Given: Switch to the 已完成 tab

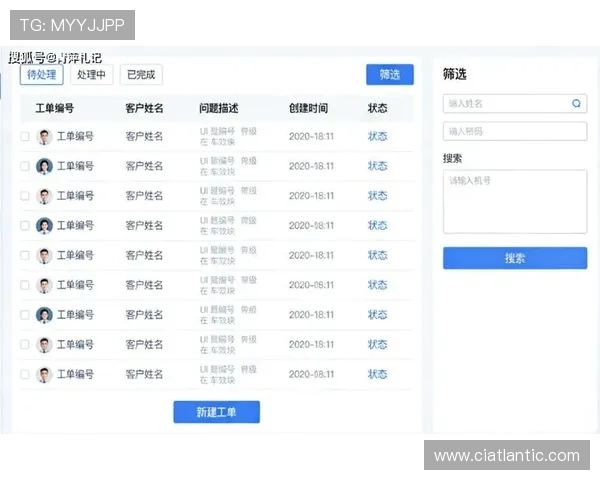Looking at the screenshot, I should click(141, 75).
